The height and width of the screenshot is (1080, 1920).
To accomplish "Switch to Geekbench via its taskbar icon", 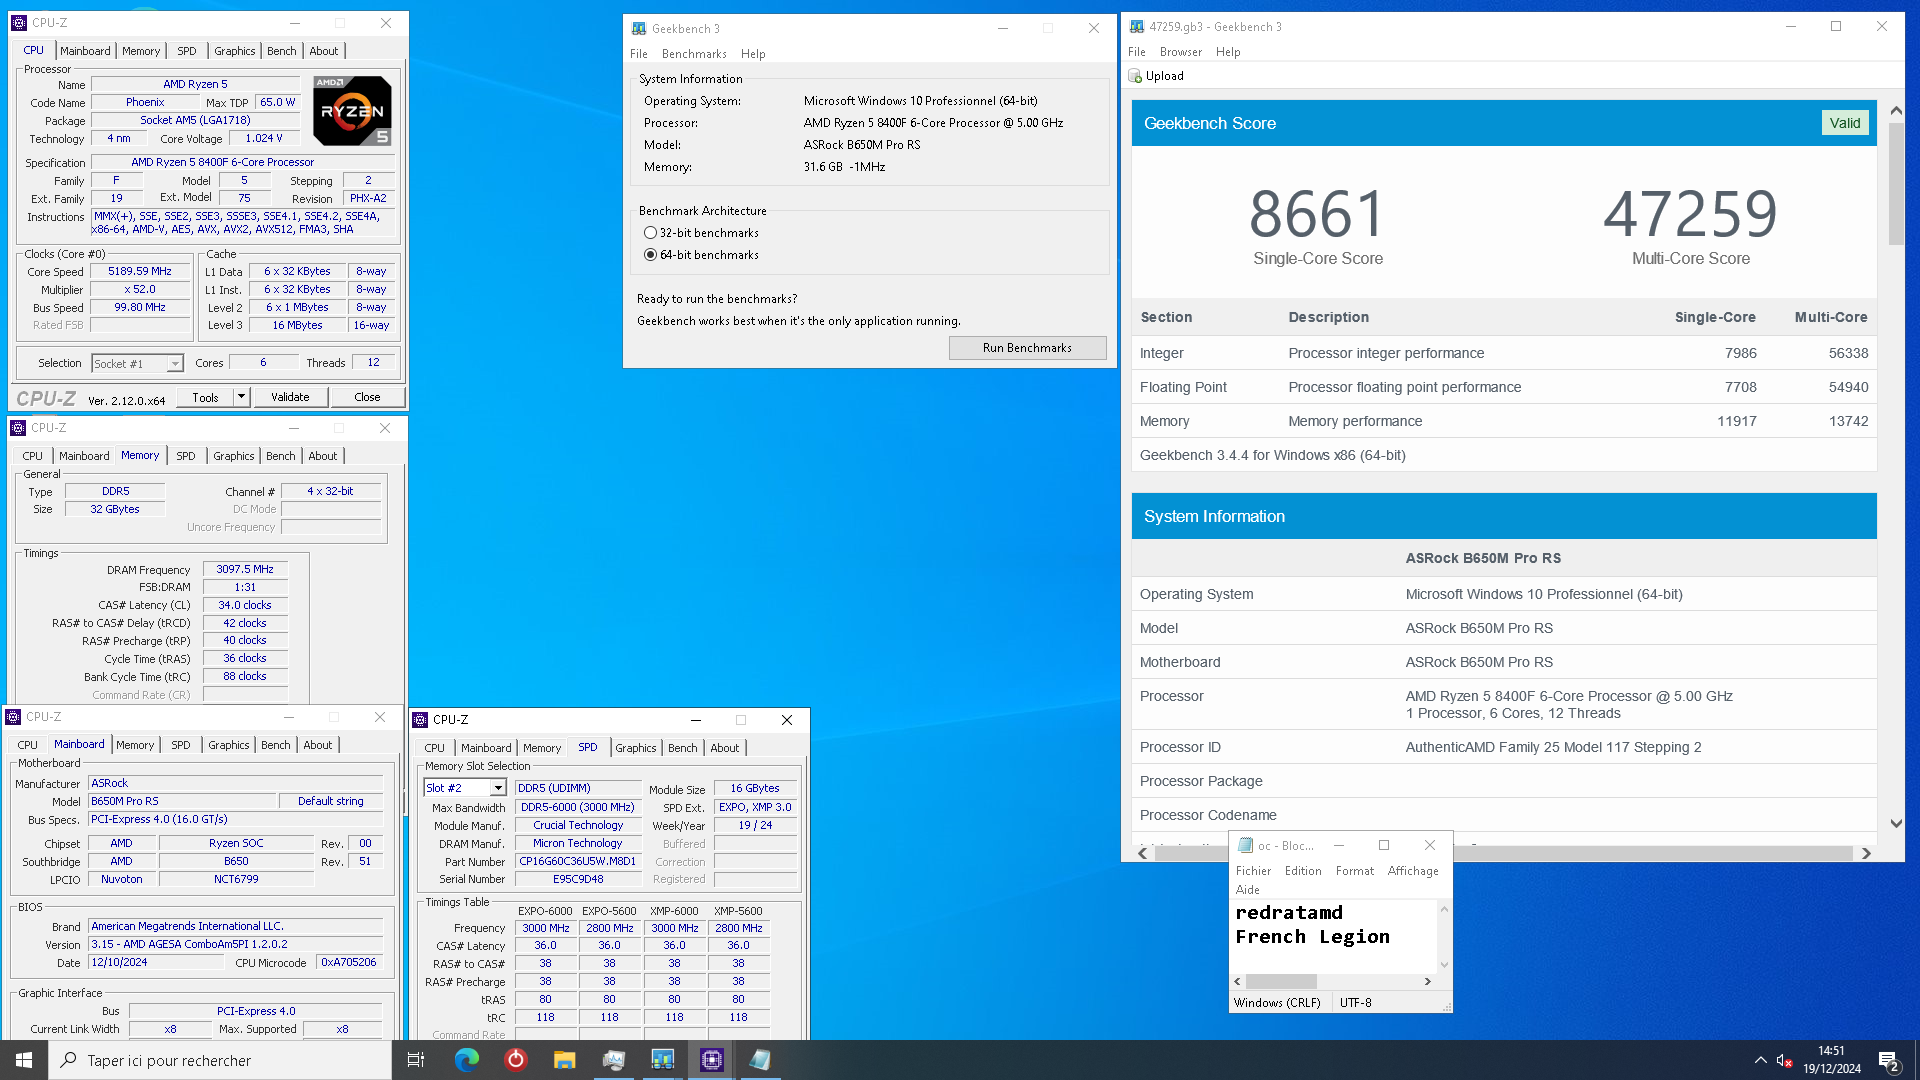I will [x=663, y=1060].
